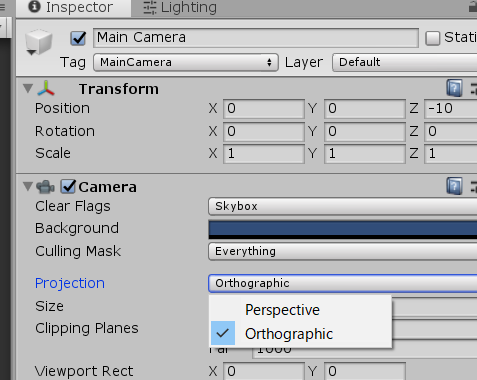Collapse the Transform component foldout

tap(28, 89)
